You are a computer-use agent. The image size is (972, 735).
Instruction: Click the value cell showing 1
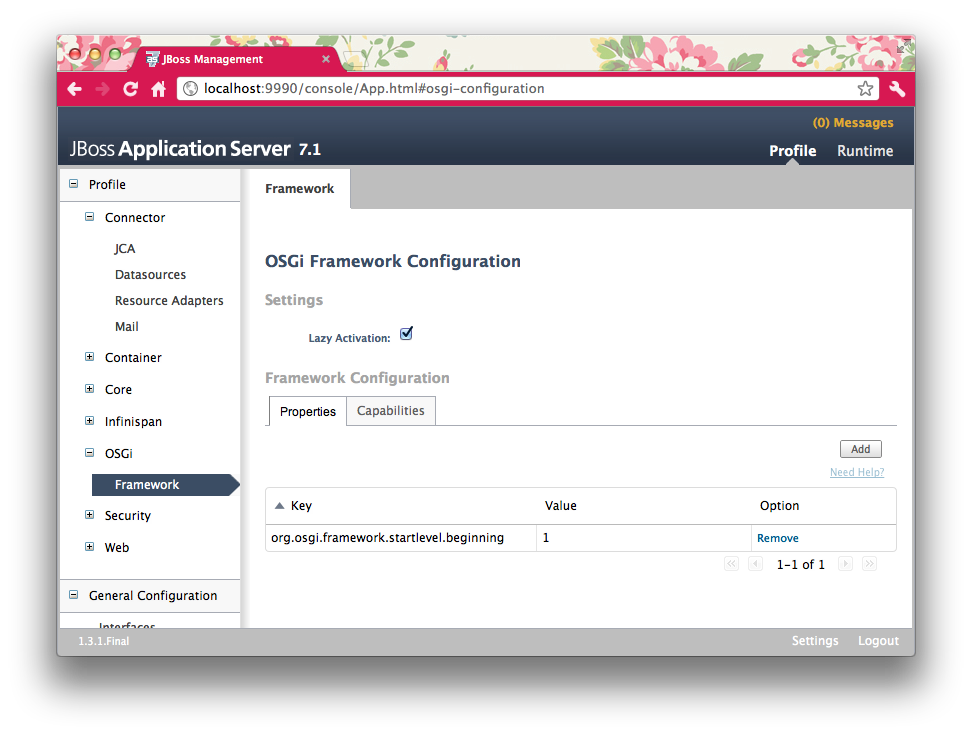tap(644, 538)
